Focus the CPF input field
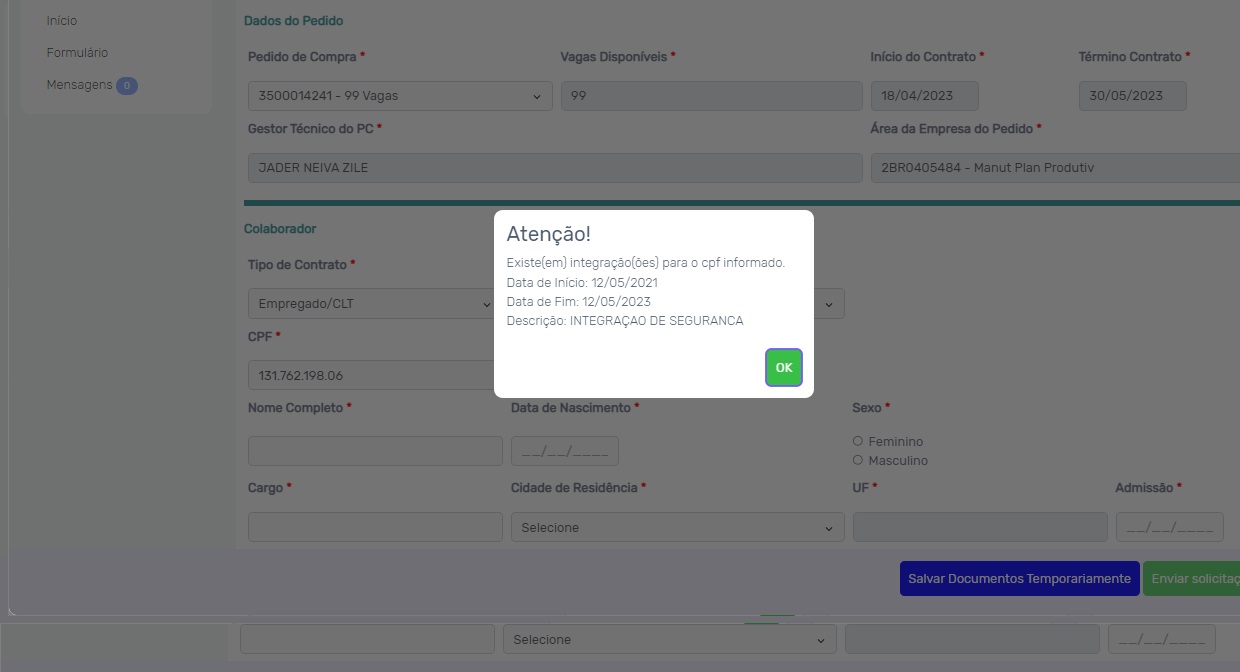The width and height of the screenshot is (1240, 672). 370,375
